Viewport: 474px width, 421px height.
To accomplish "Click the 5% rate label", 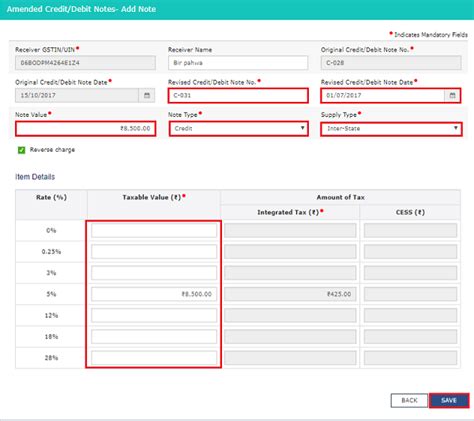I will click(51, 294).
